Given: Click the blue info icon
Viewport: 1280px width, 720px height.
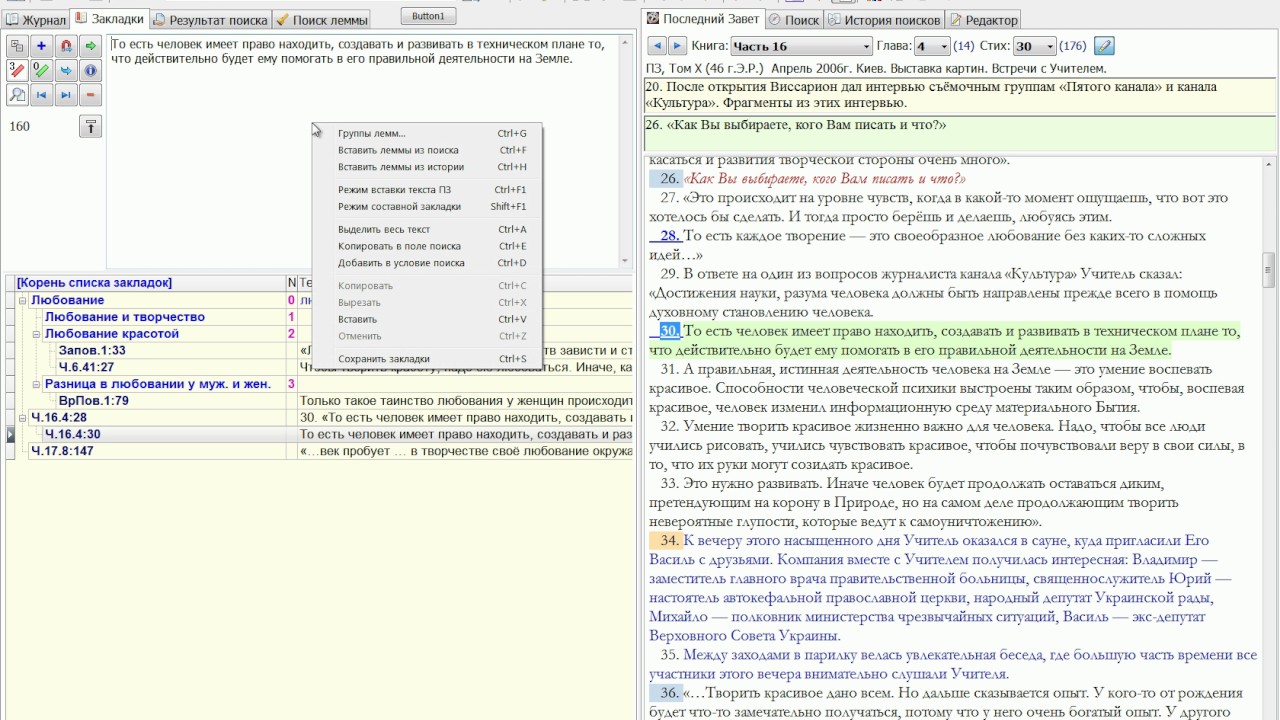Looking at the screenshot, I should point(90,70).
